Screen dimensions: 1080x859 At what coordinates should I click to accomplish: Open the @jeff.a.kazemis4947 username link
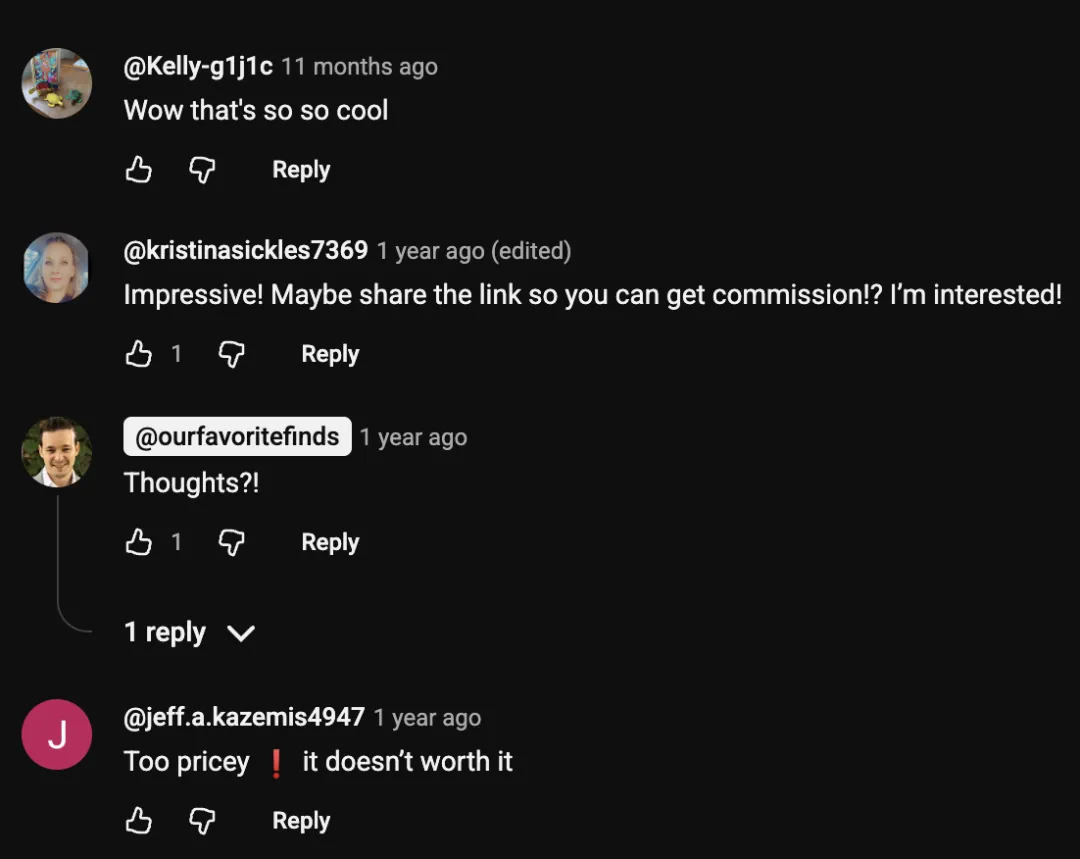click(244, 717)
